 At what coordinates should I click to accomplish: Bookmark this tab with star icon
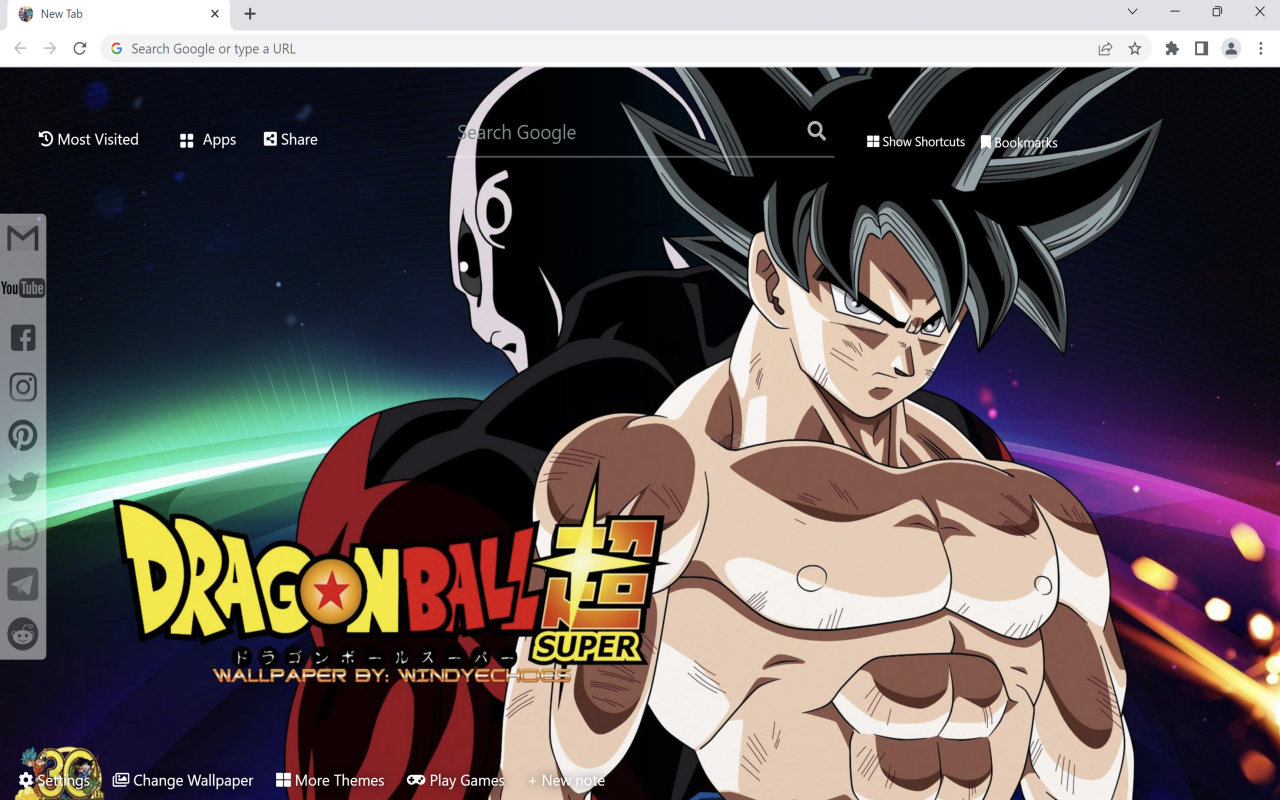coord(1135,48)
